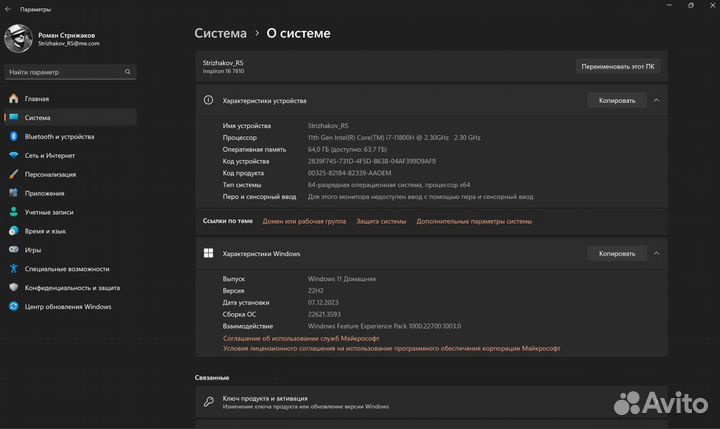This screenshot has height=429, width=720.
Task: Click the magnifier icon in search box
Action: pyautogui.click(x=128, y=72)
